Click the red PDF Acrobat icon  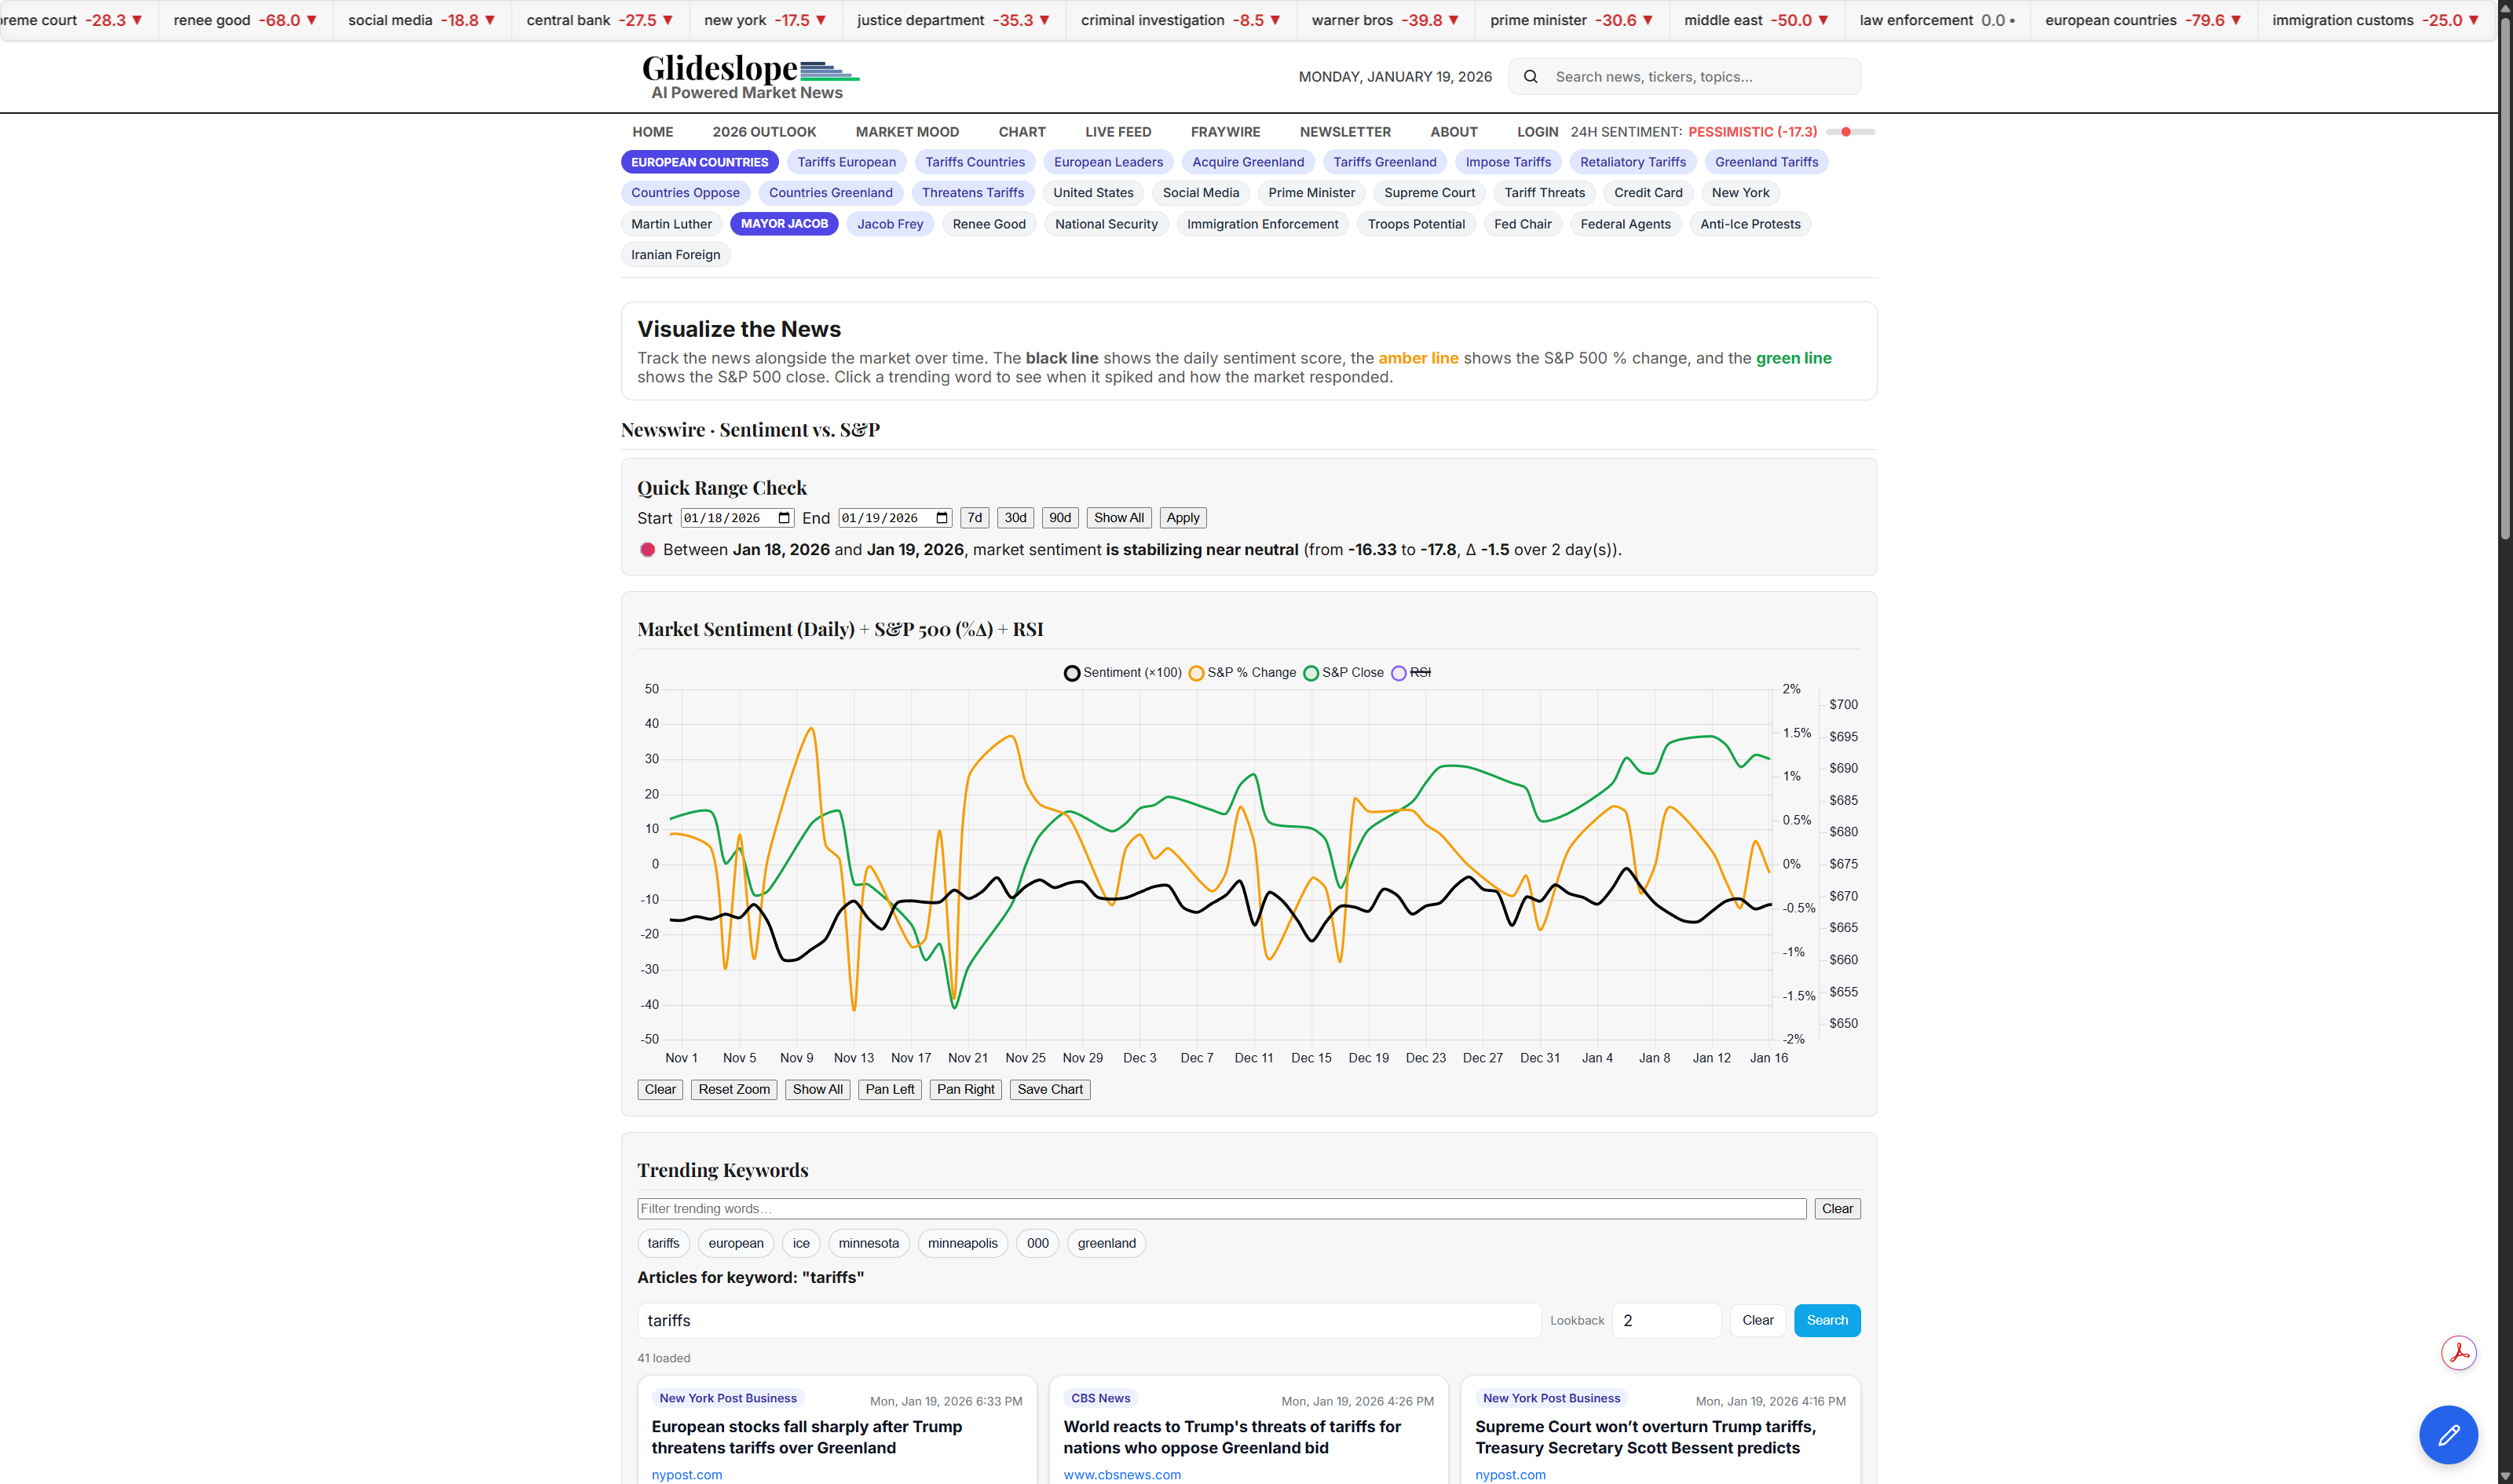pyautogui.click(x=2458, y=1353)
